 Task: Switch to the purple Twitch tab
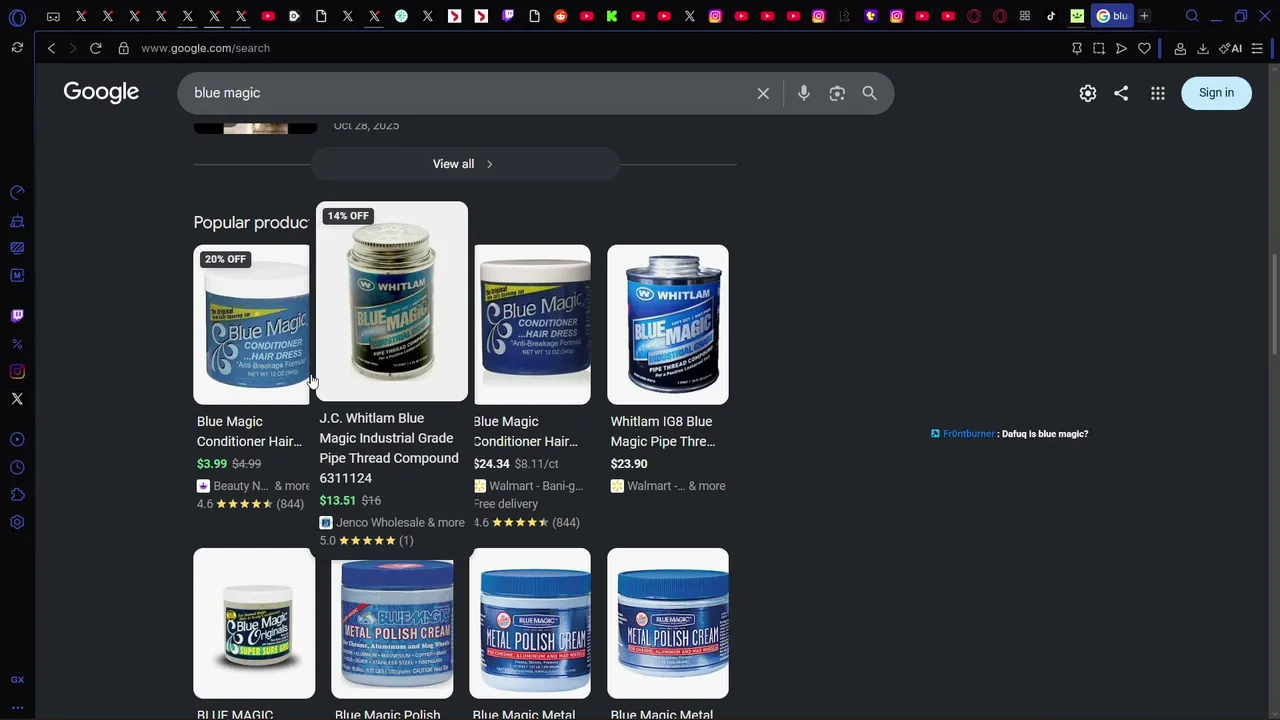click(x=508, y=16)
